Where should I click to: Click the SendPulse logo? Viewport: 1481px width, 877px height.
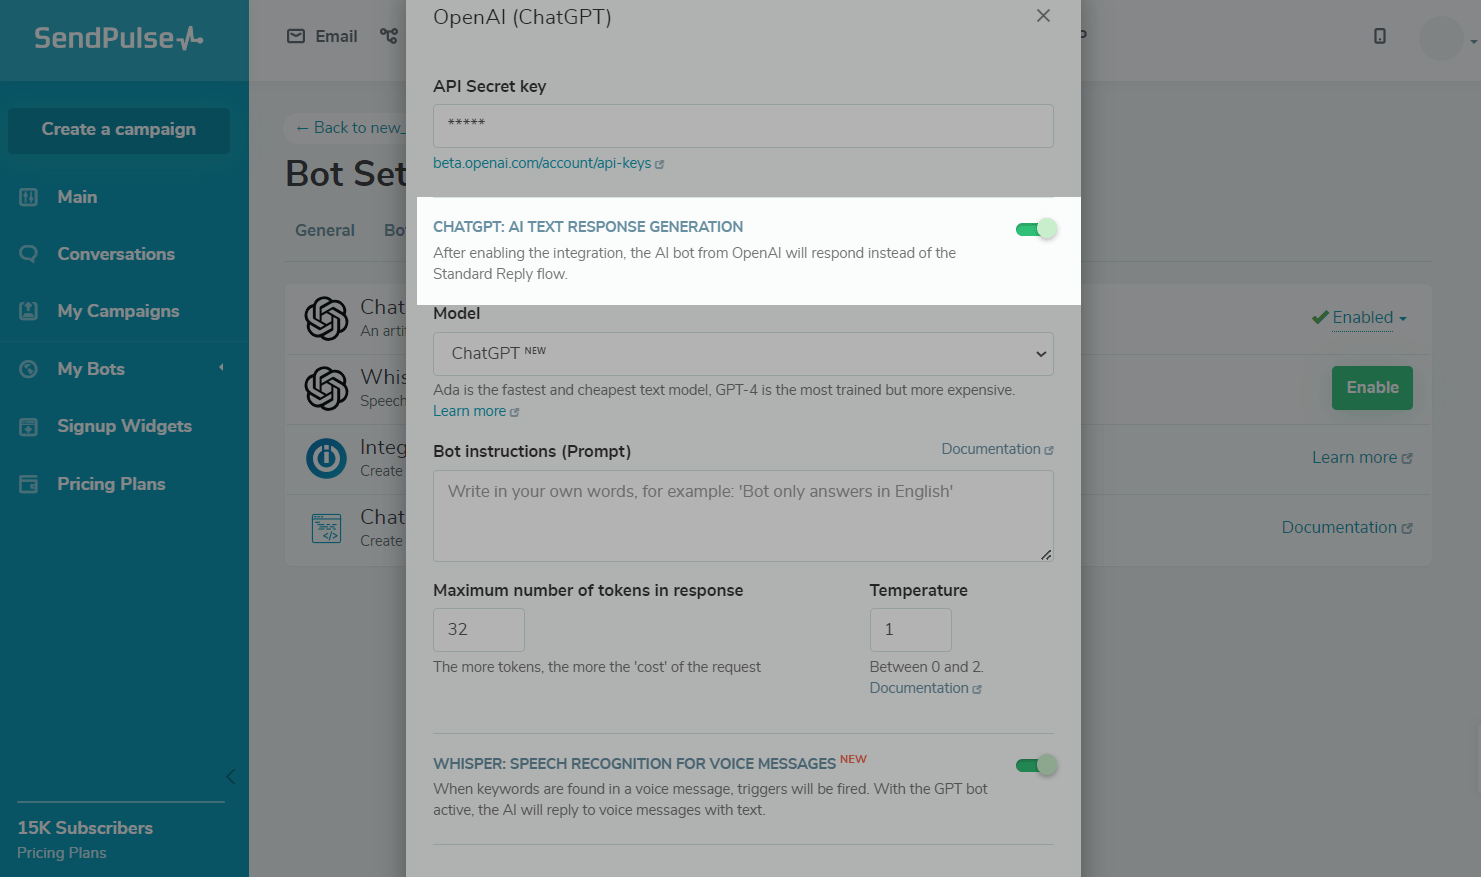tap(118, 38)
